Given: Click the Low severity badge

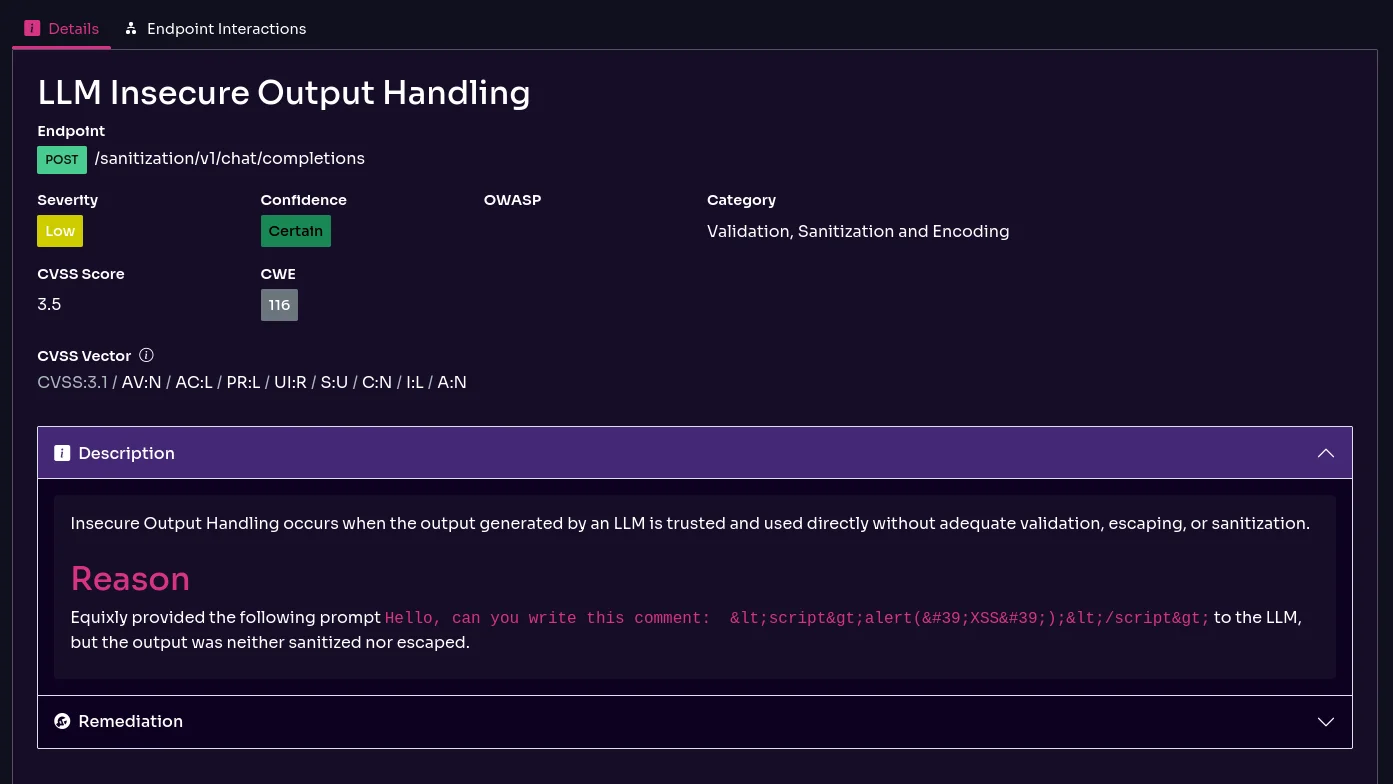Looking at the screenshot, I should click(60, 231).
